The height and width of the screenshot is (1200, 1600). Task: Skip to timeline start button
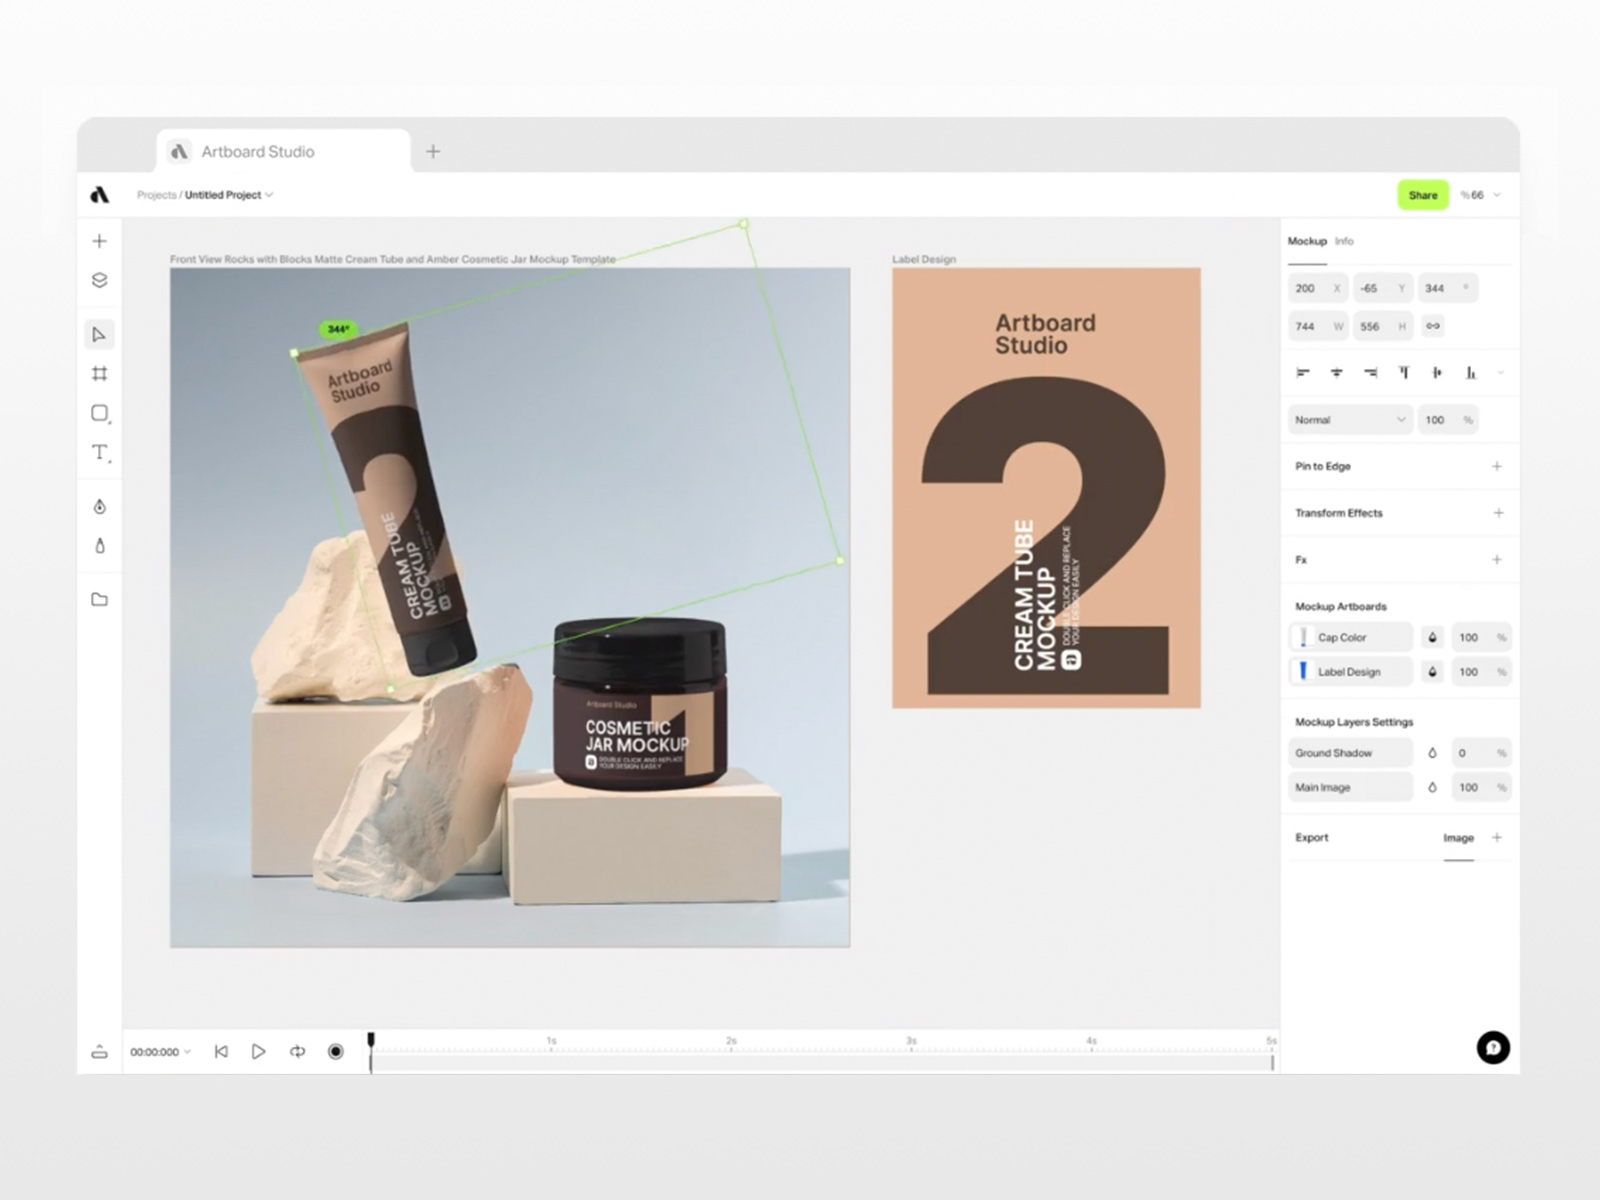pos(221,1052)
